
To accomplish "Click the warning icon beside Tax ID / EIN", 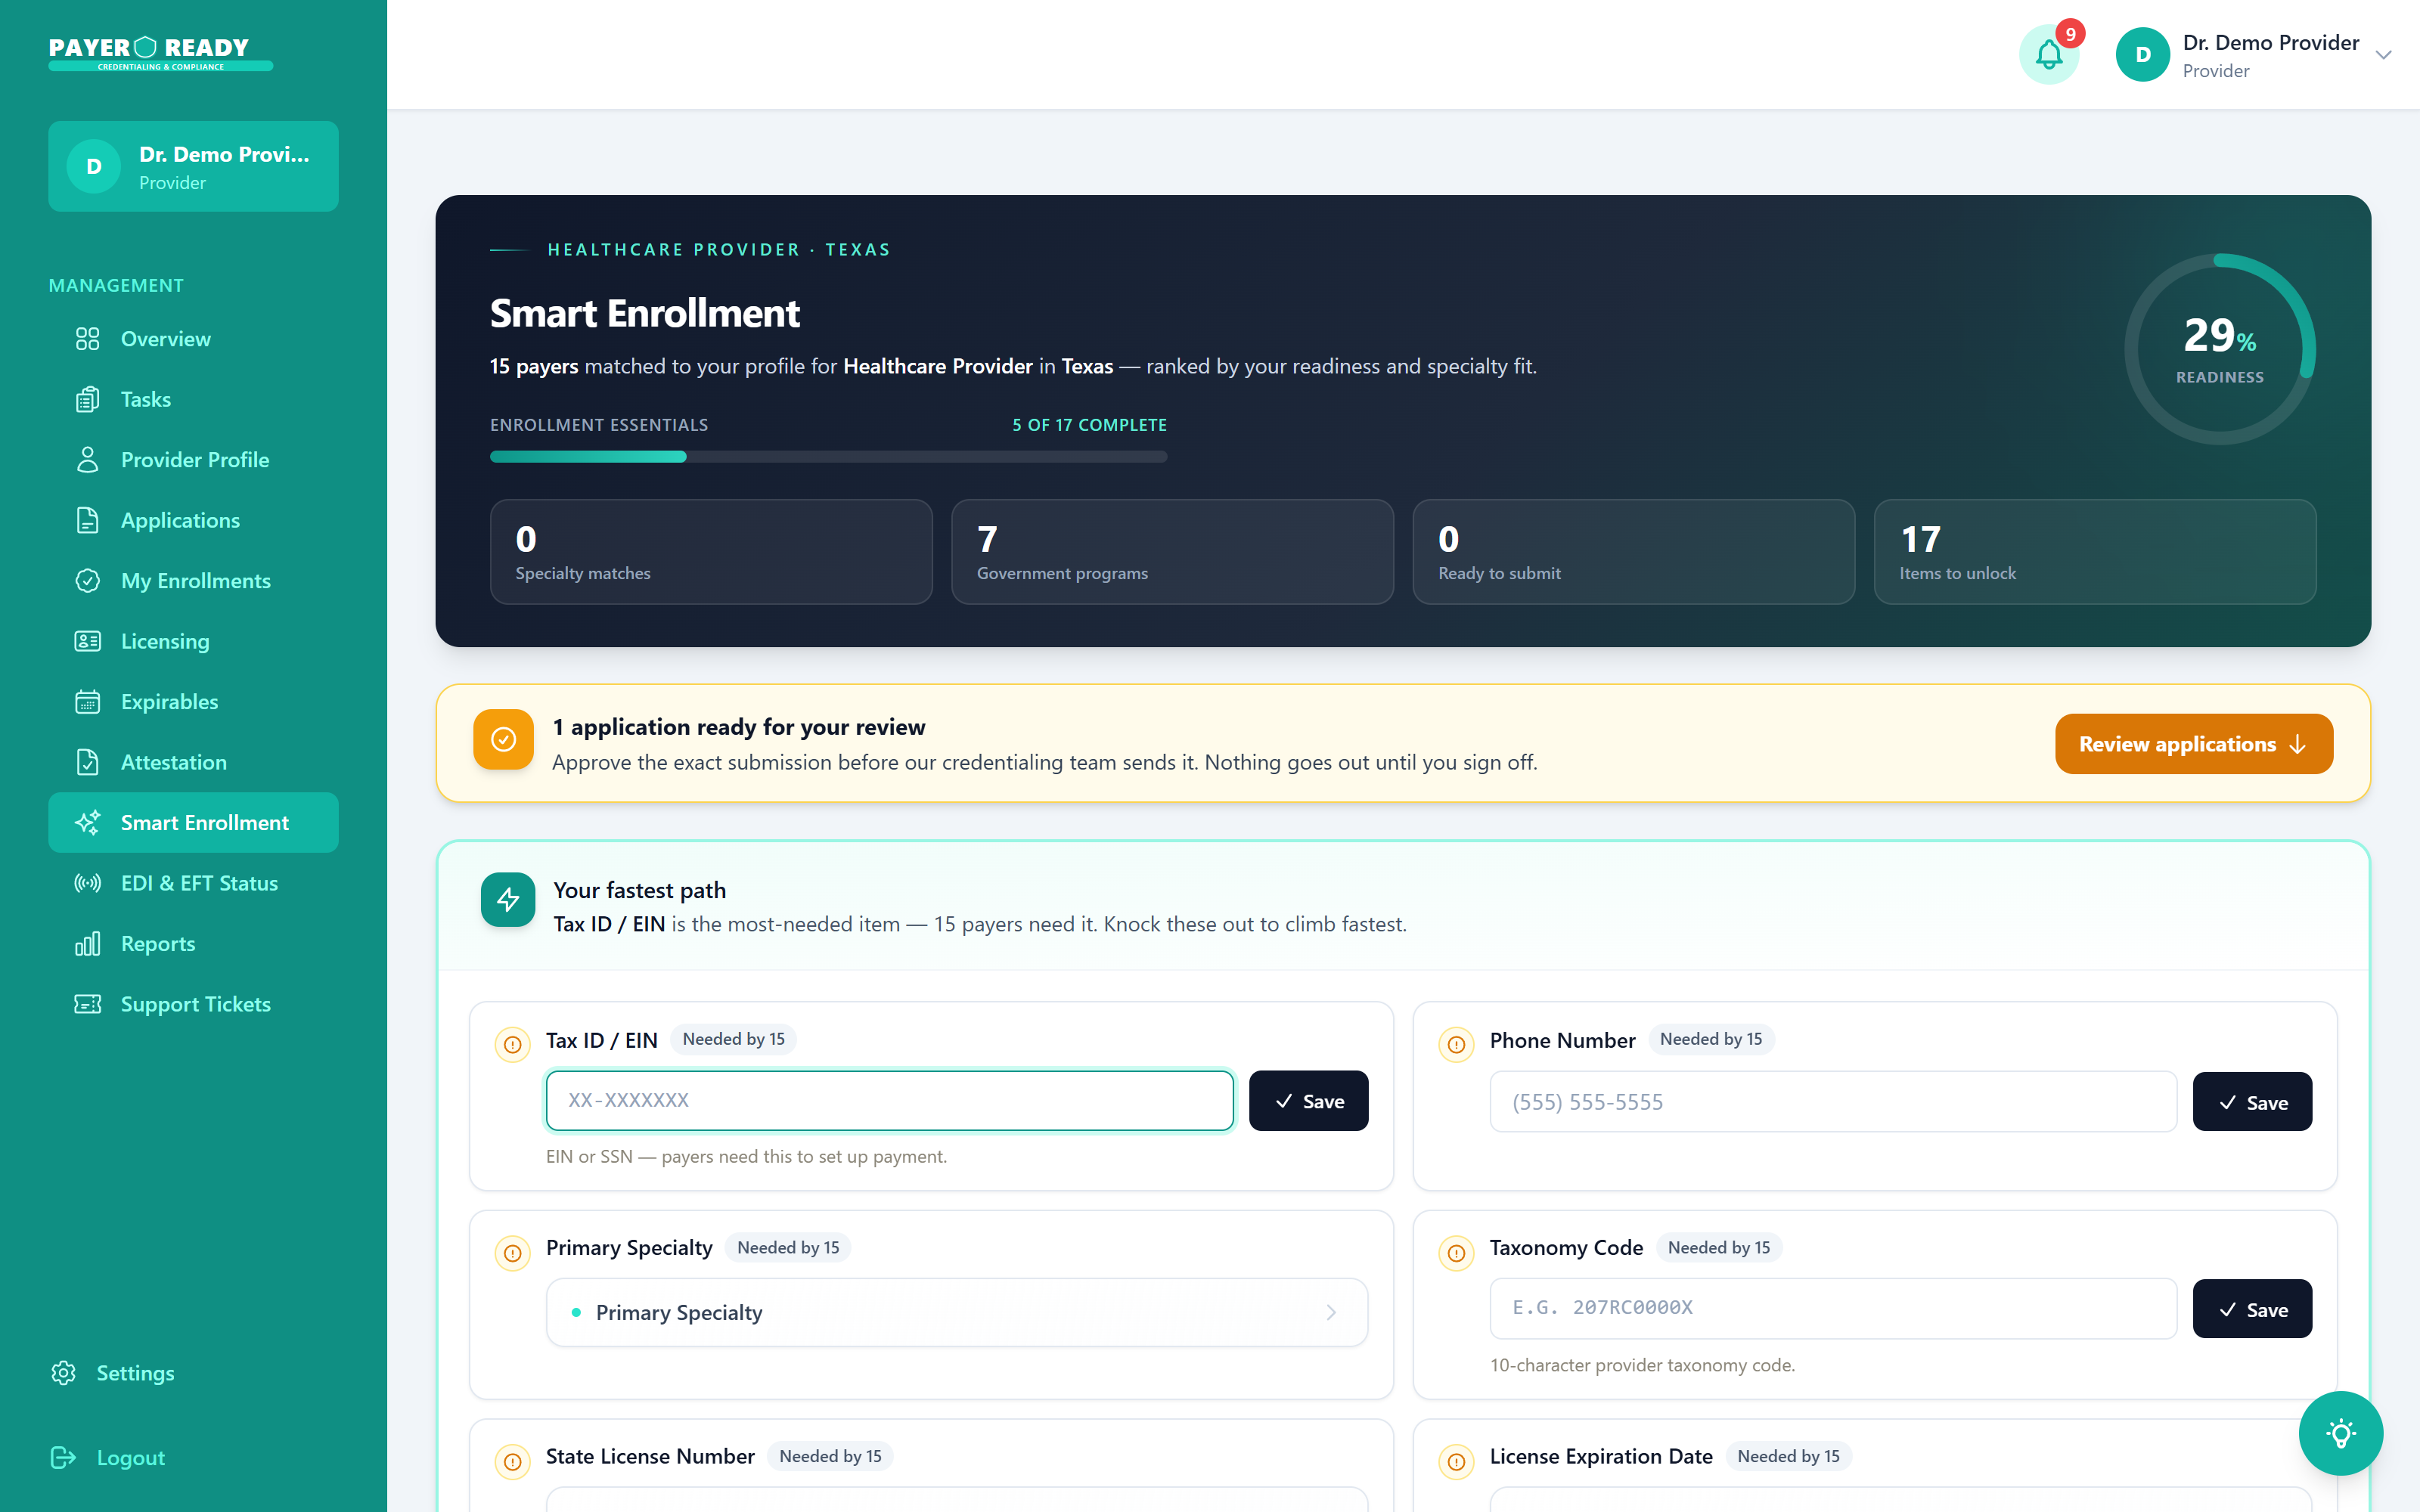I will 513,1045.
